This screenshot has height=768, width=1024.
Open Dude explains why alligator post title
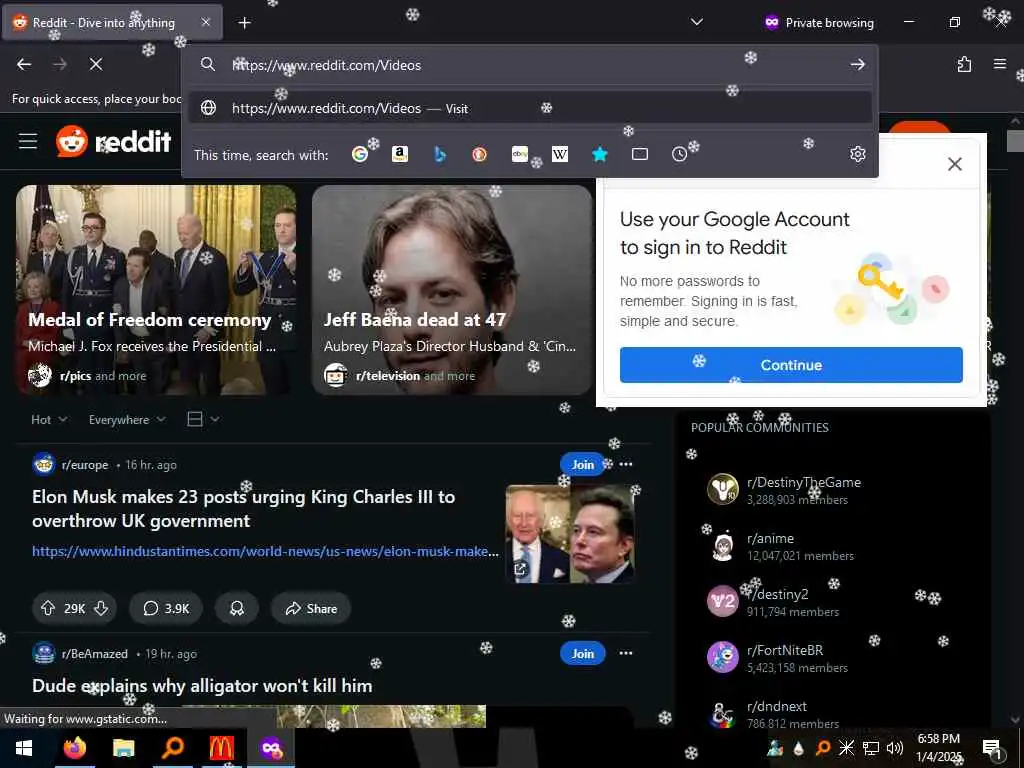202,686
